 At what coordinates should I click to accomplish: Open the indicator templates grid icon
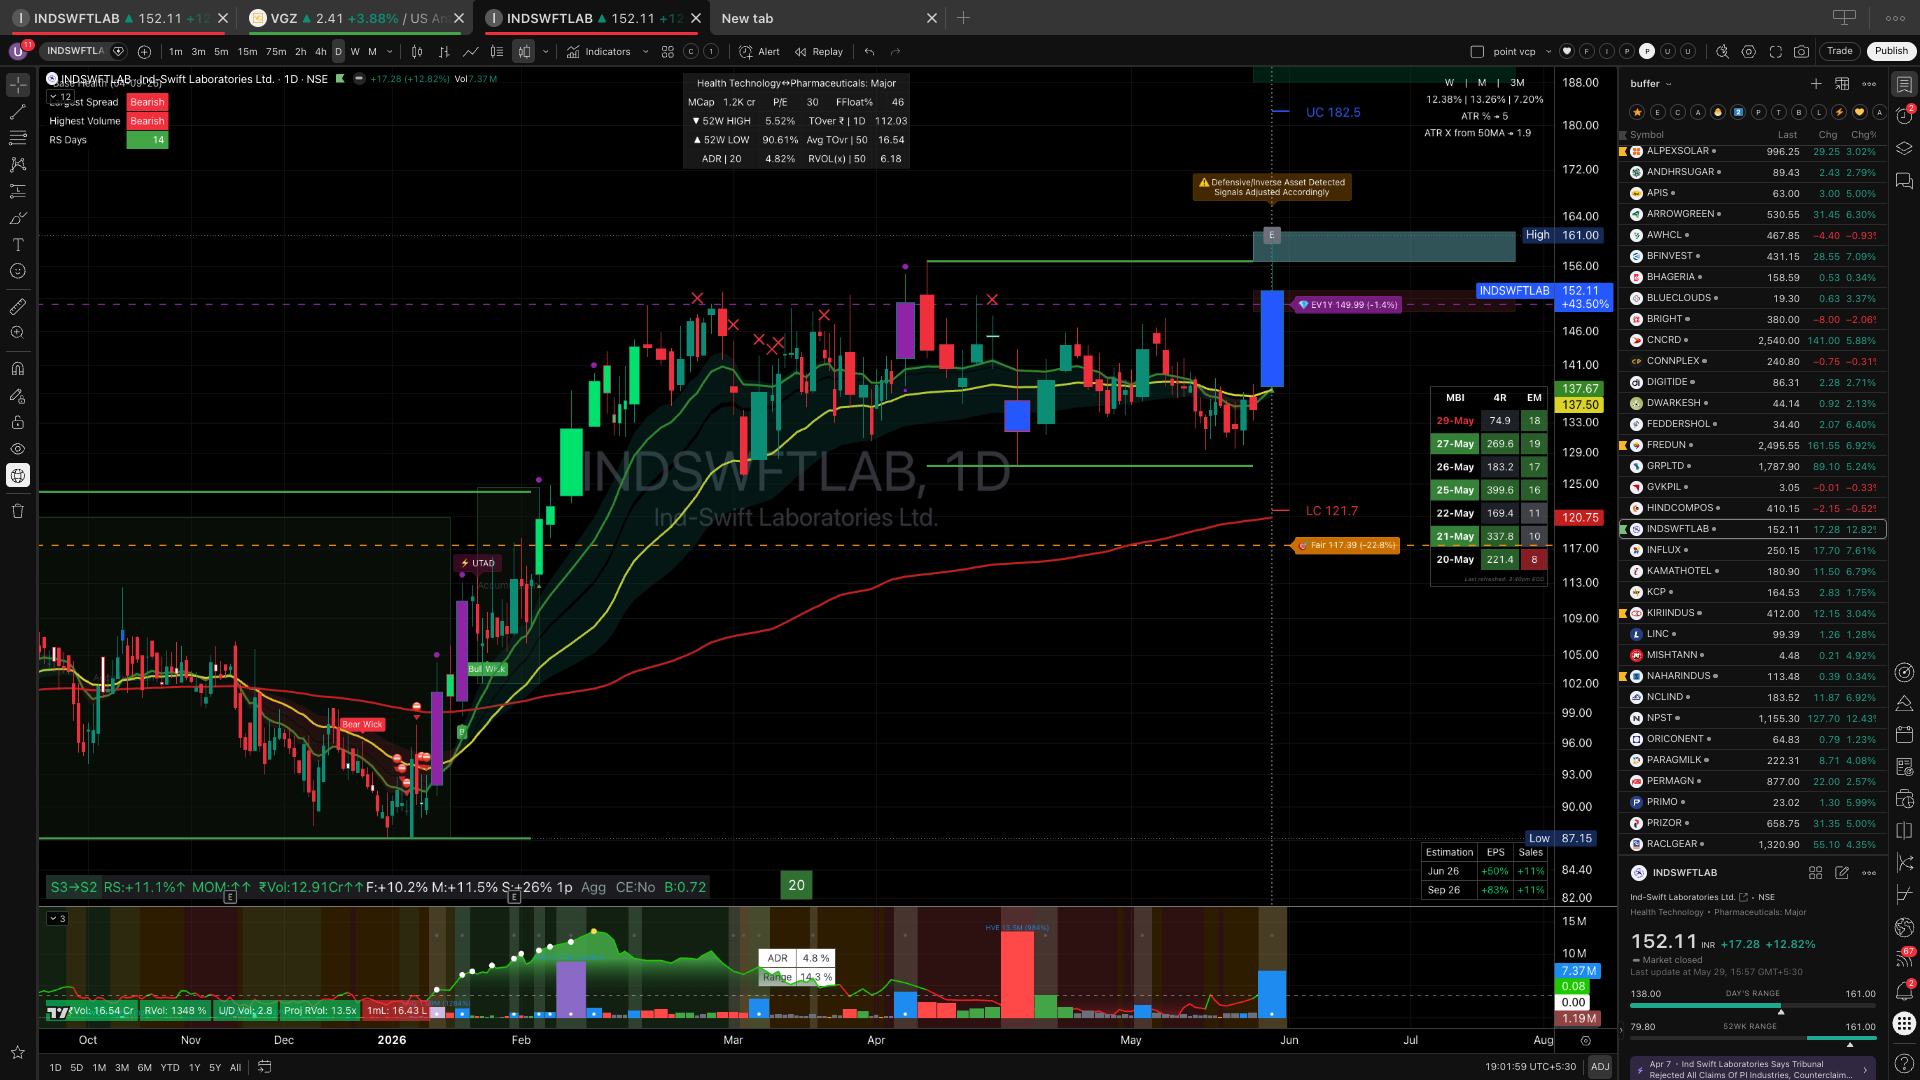point(668,52)
